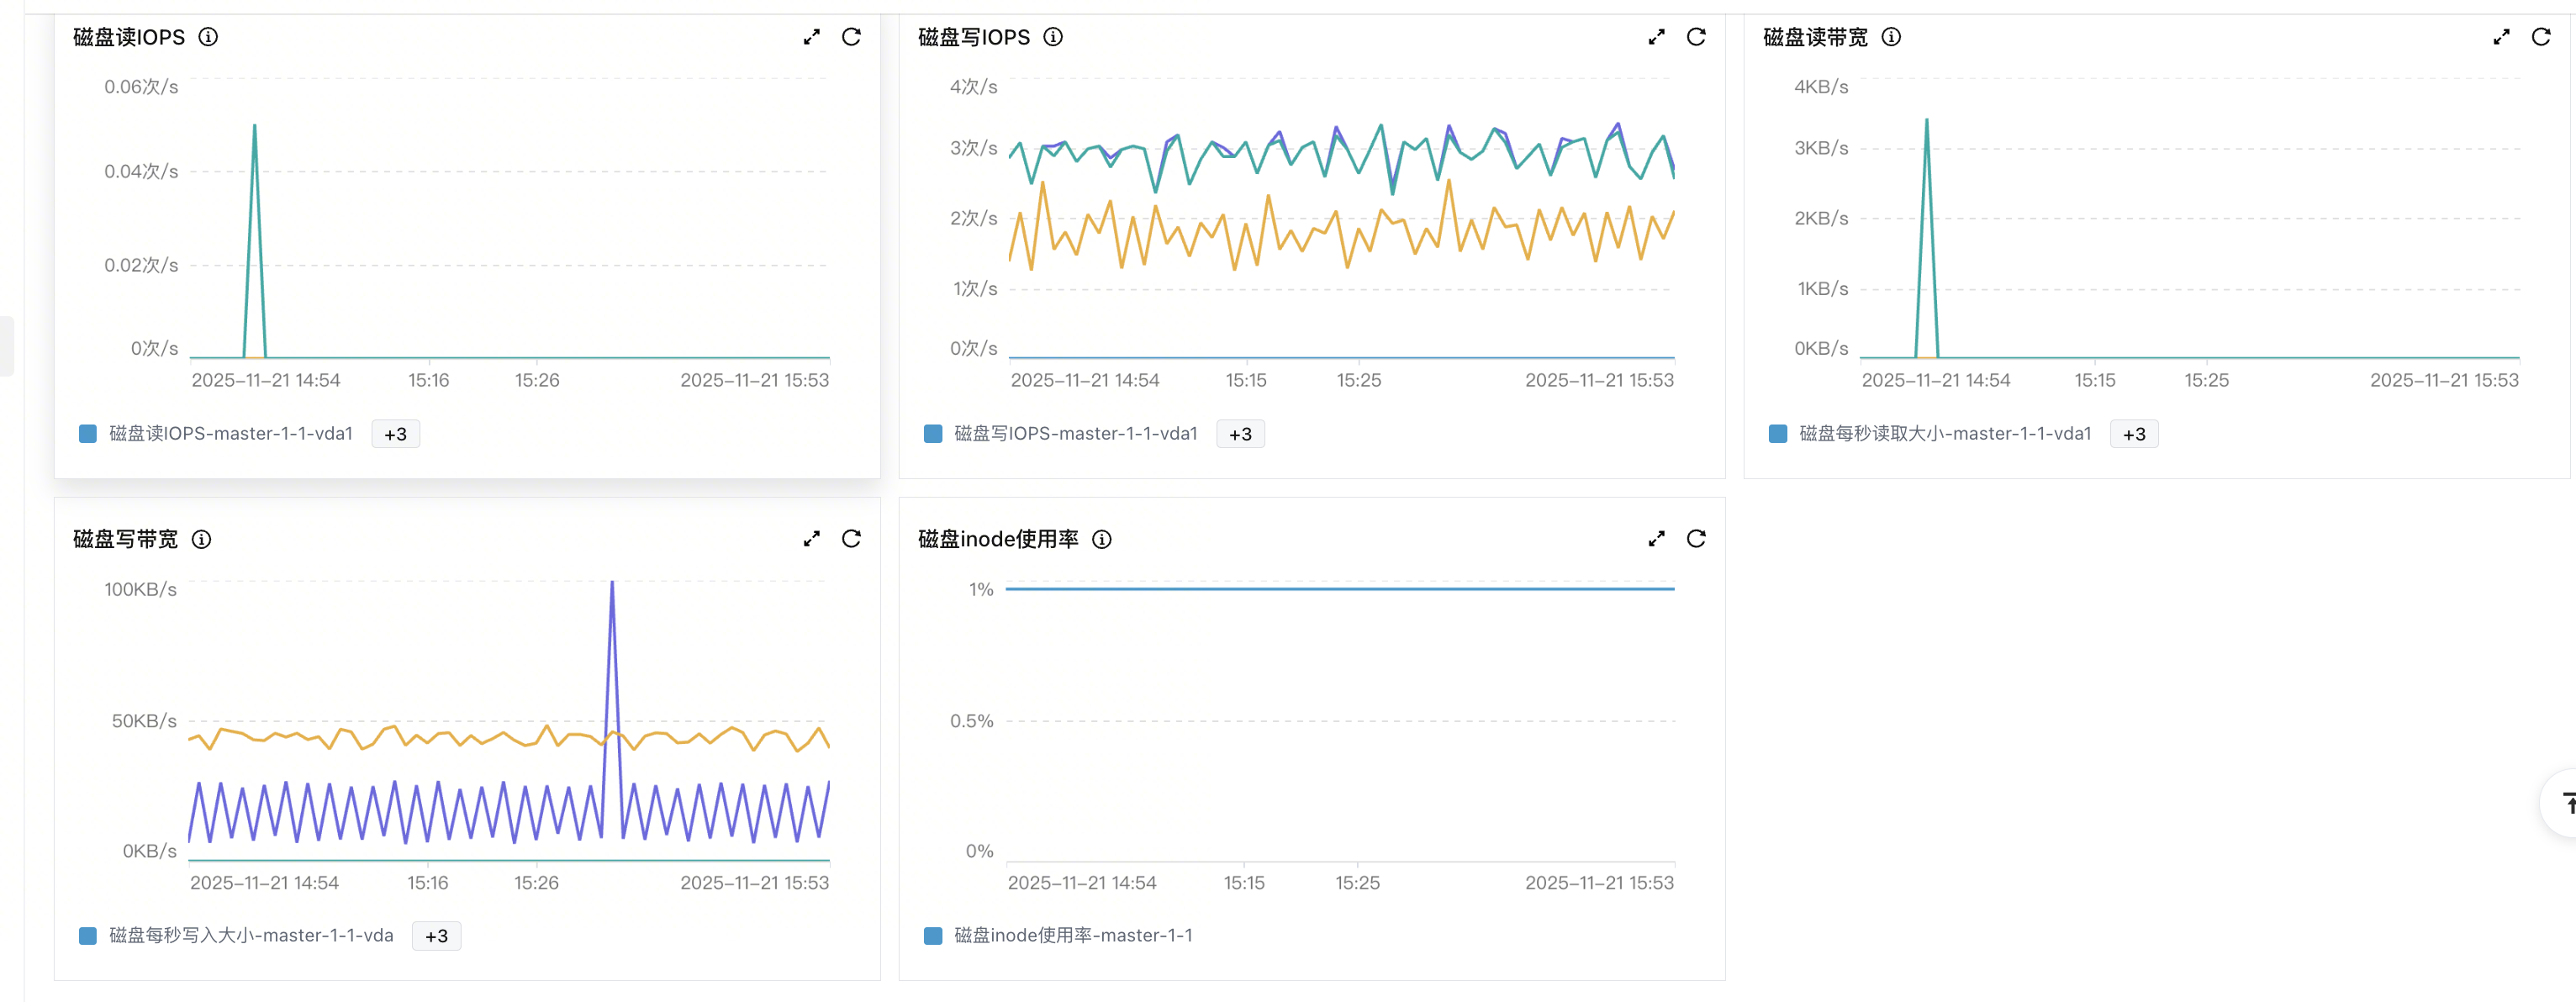Refresh the 磁盘写带宽 chart

(x=851, y=539)
